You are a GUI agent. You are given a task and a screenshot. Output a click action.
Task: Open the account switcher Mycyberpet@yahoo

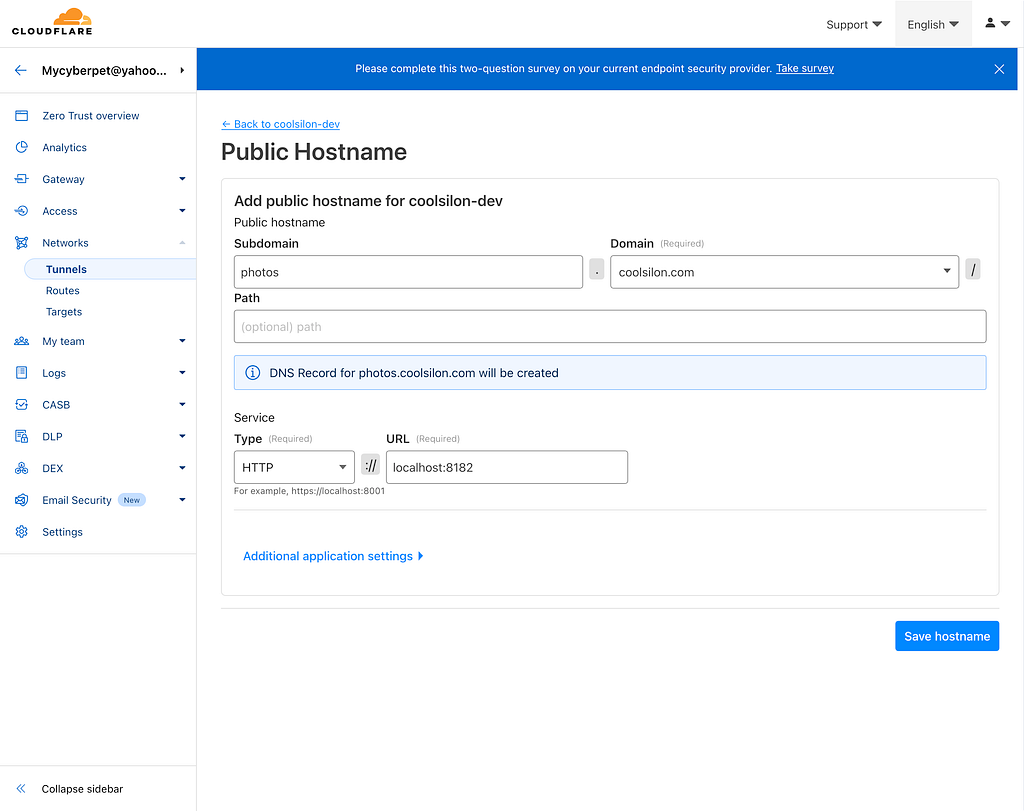click(x=112, y=71)
